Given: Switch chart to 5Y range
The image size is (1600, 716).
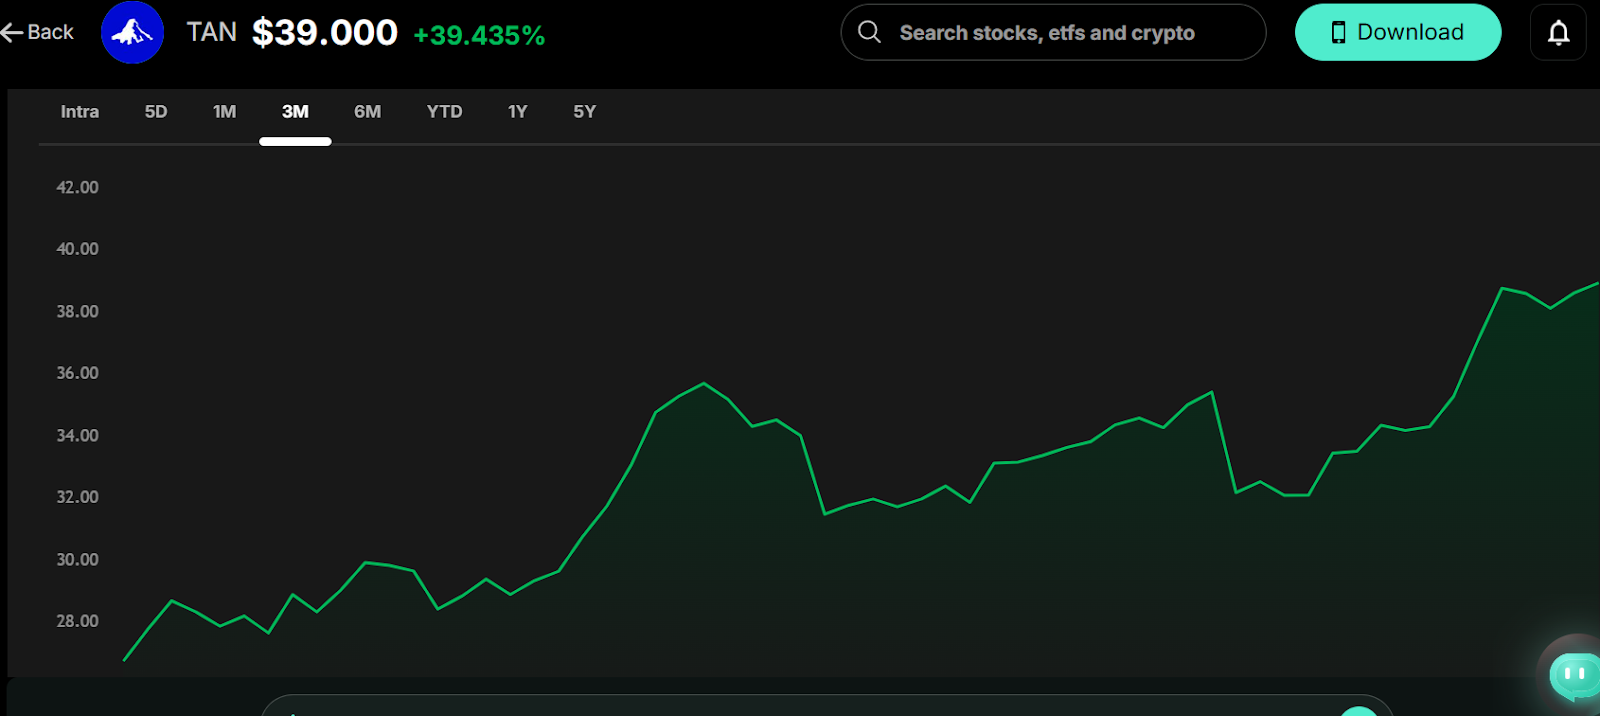Looking at the screenshot, I should pos(585,112).
